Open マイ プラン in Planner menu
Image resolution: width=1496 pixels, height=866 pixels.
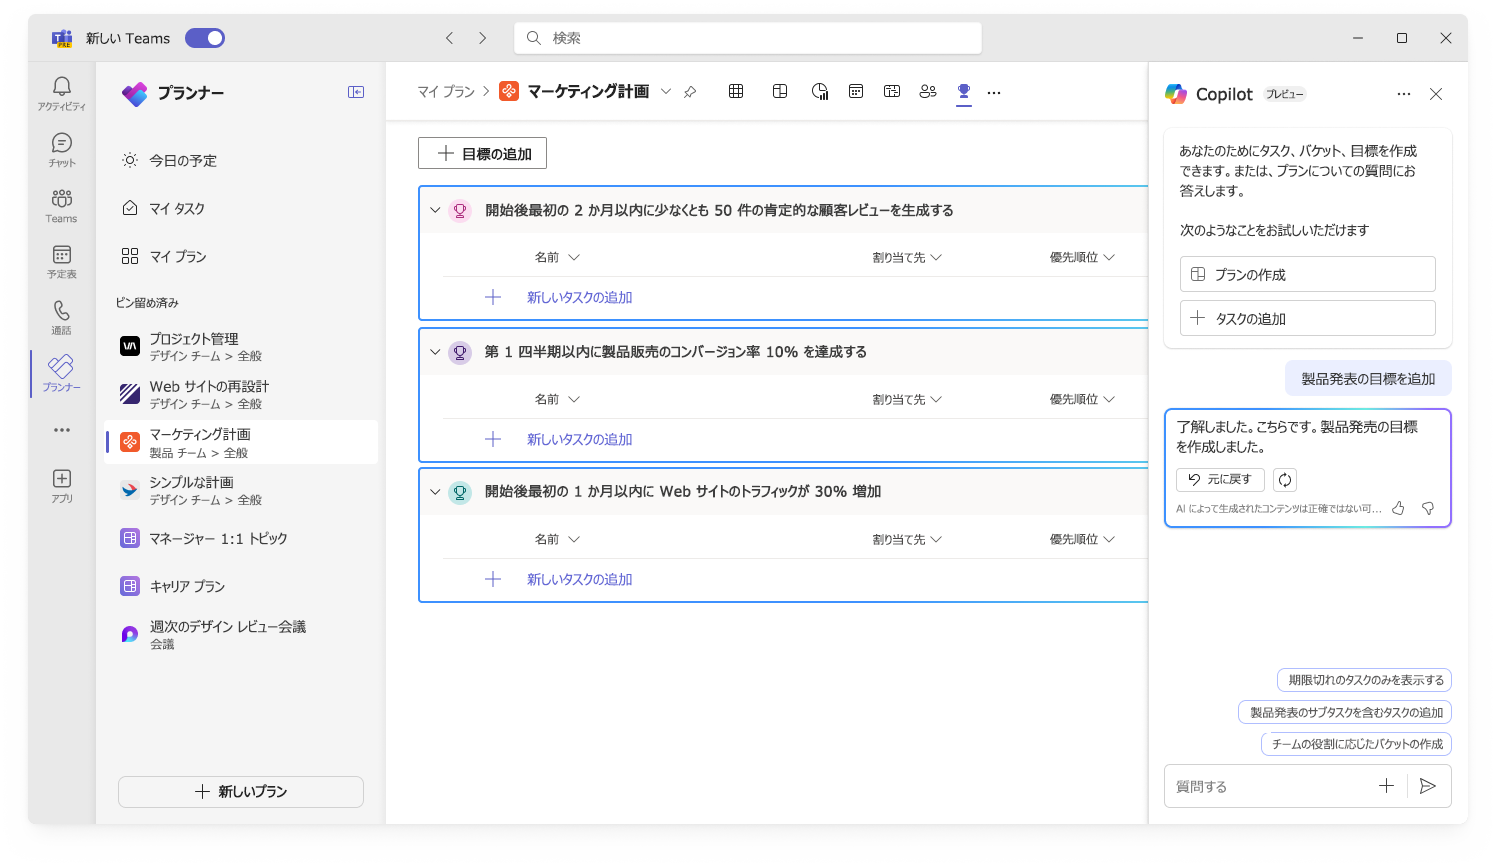tap(242, 256)
